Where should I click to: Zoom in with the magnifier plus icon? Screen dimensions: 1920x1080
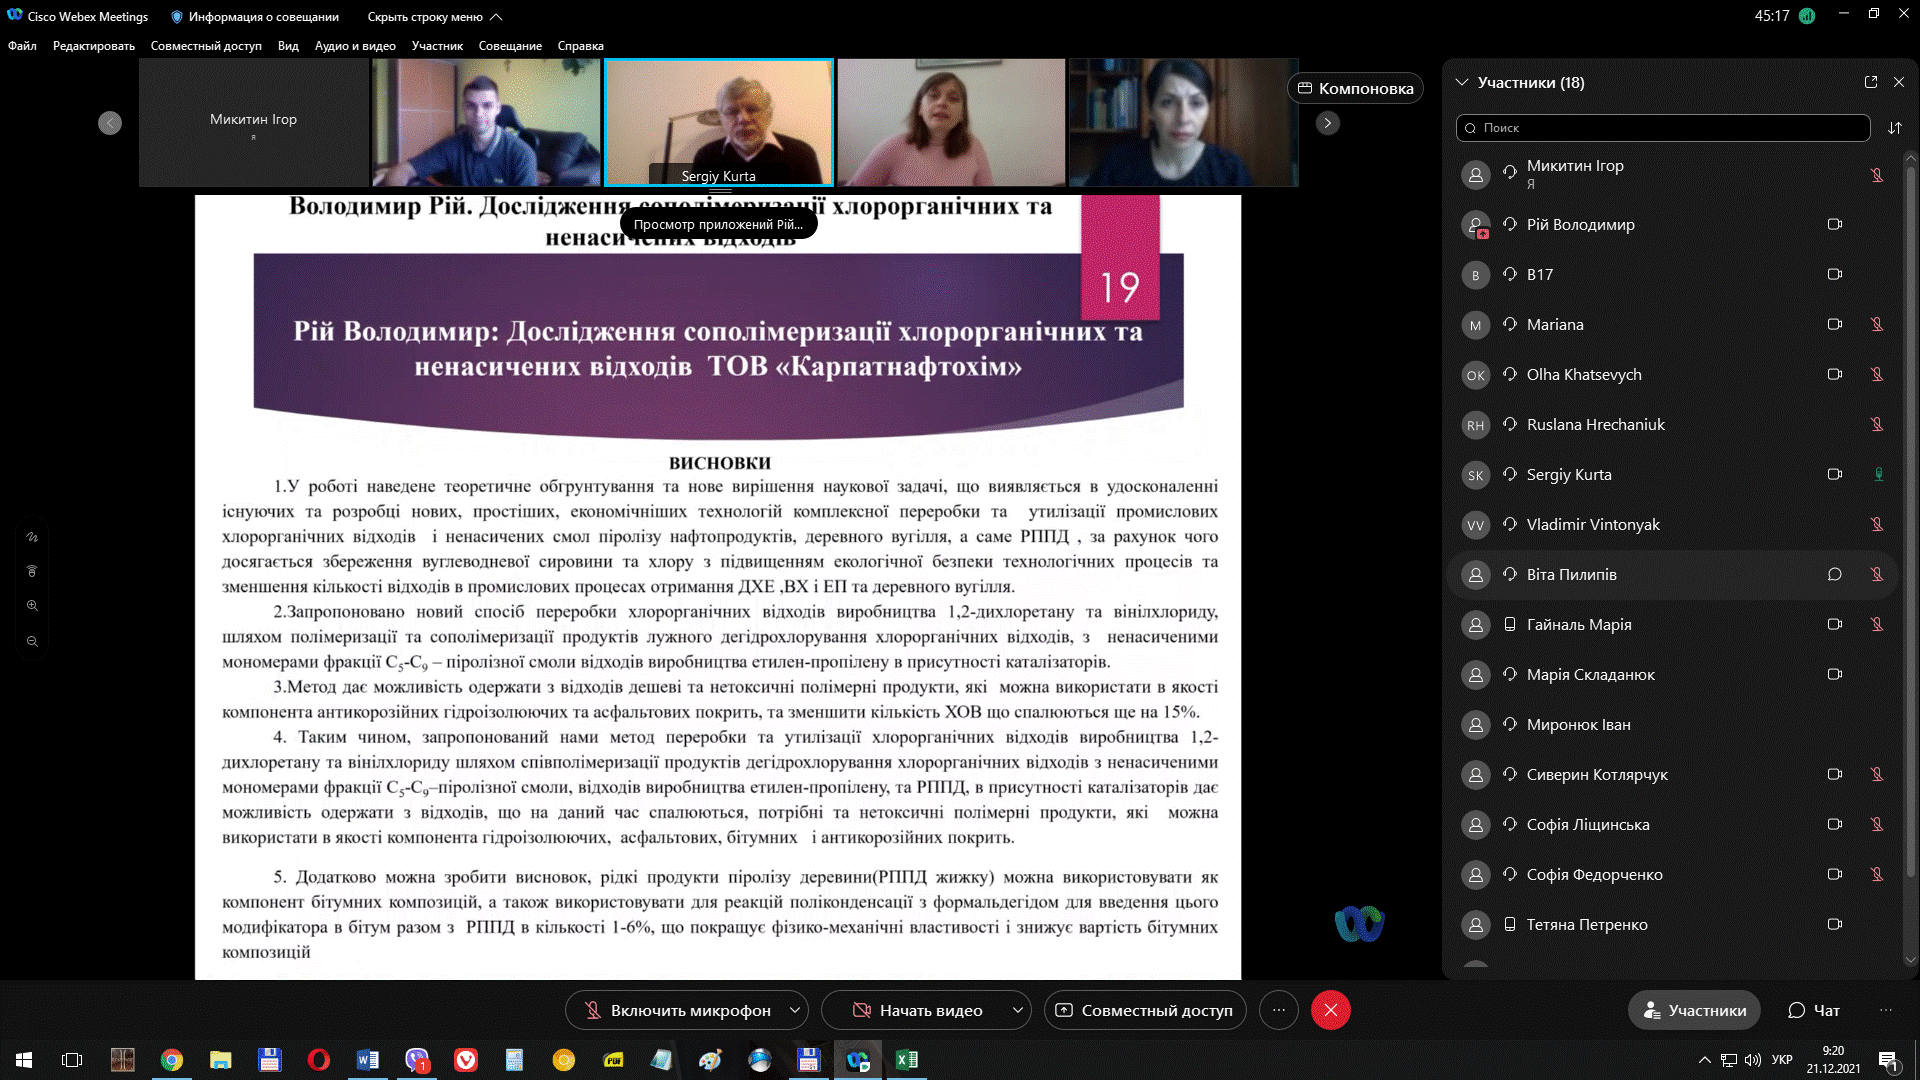pyautogui.click(x=32, y=606)
